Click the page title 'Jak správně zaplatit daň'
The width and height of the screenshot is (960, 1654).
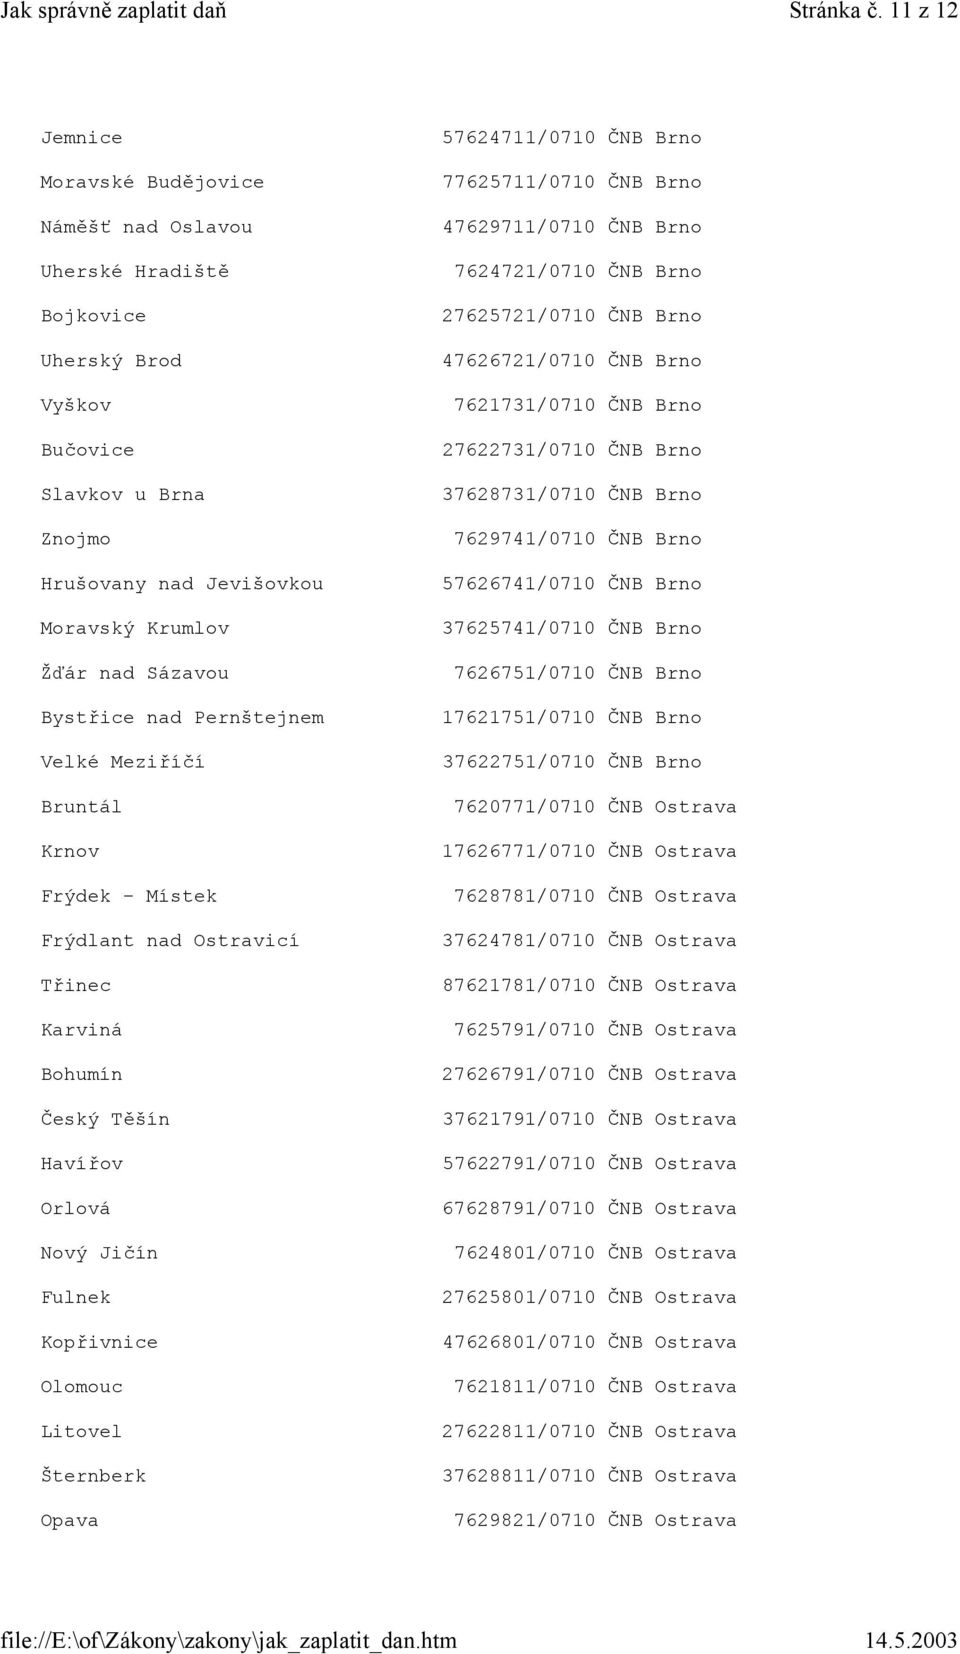114,12
